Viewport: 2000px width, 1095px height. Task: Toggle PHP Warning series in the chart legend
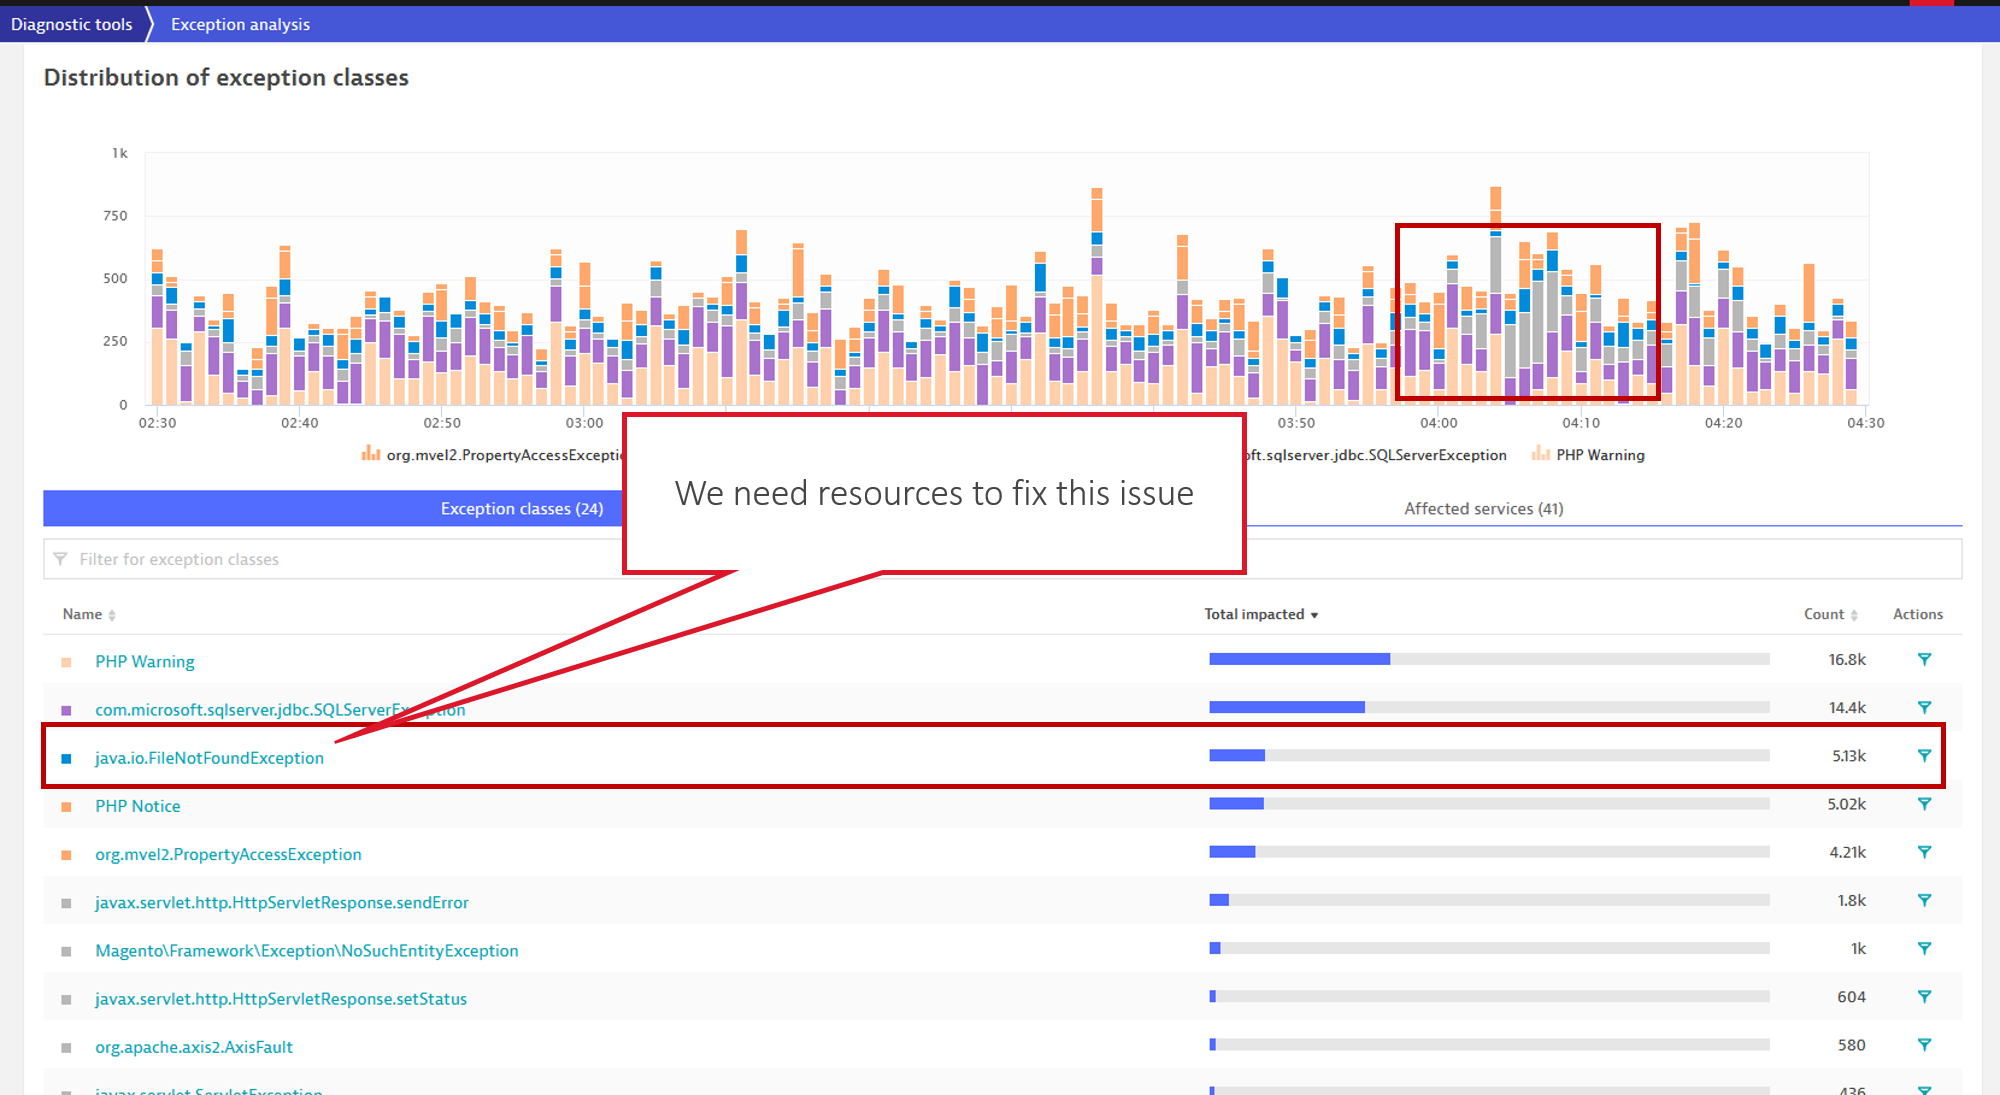[x=1600, y=455]
